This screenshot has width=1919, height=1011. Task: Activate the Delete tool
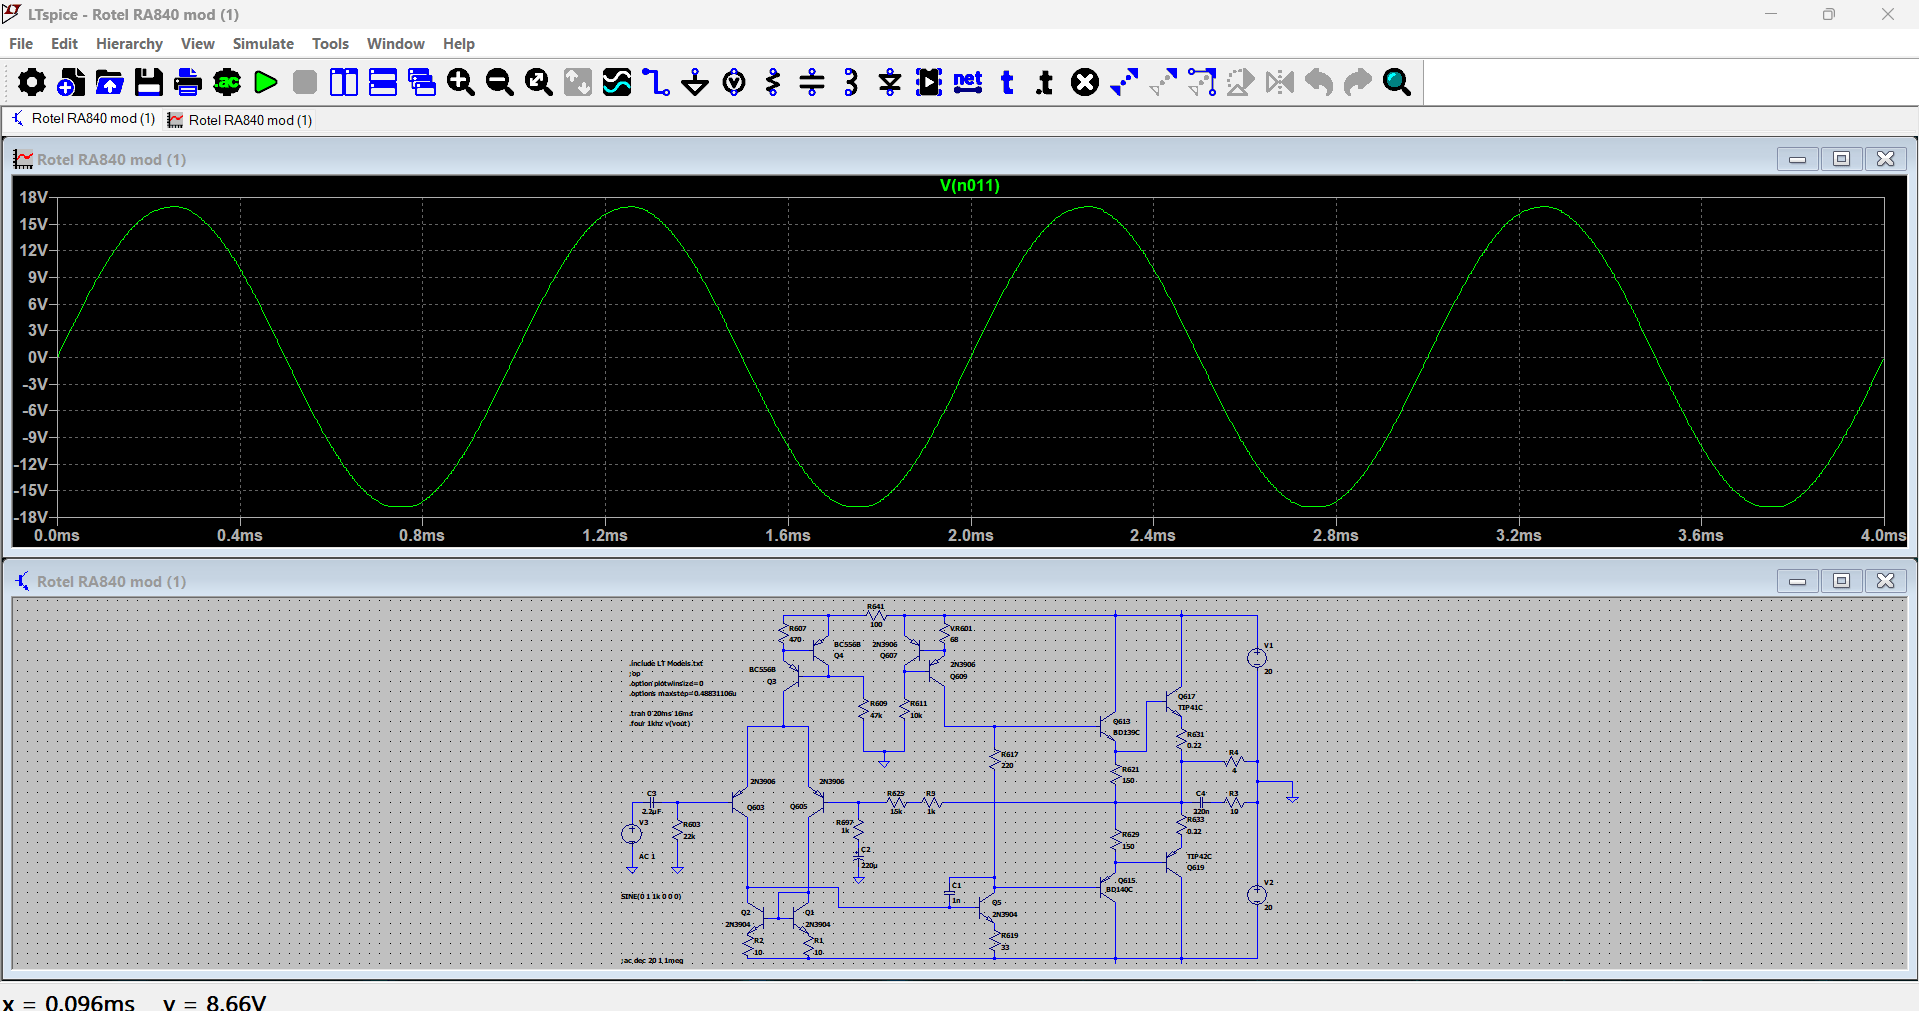point(1085,82)
